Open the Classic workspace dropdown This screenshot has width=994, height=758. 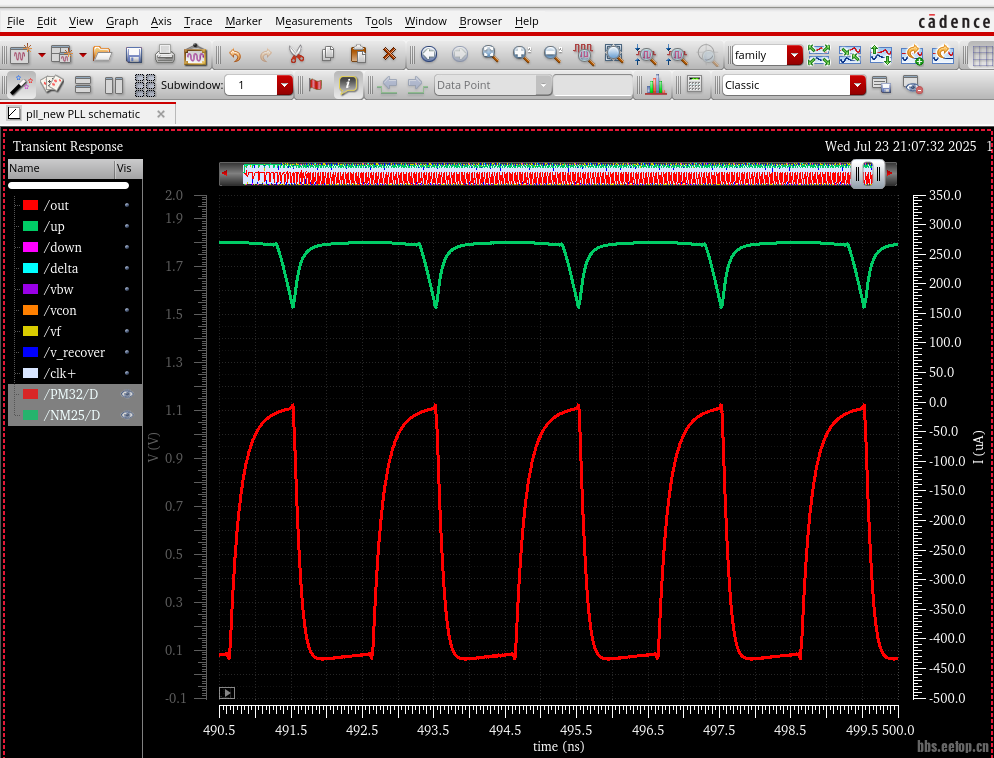click(858, 85)
